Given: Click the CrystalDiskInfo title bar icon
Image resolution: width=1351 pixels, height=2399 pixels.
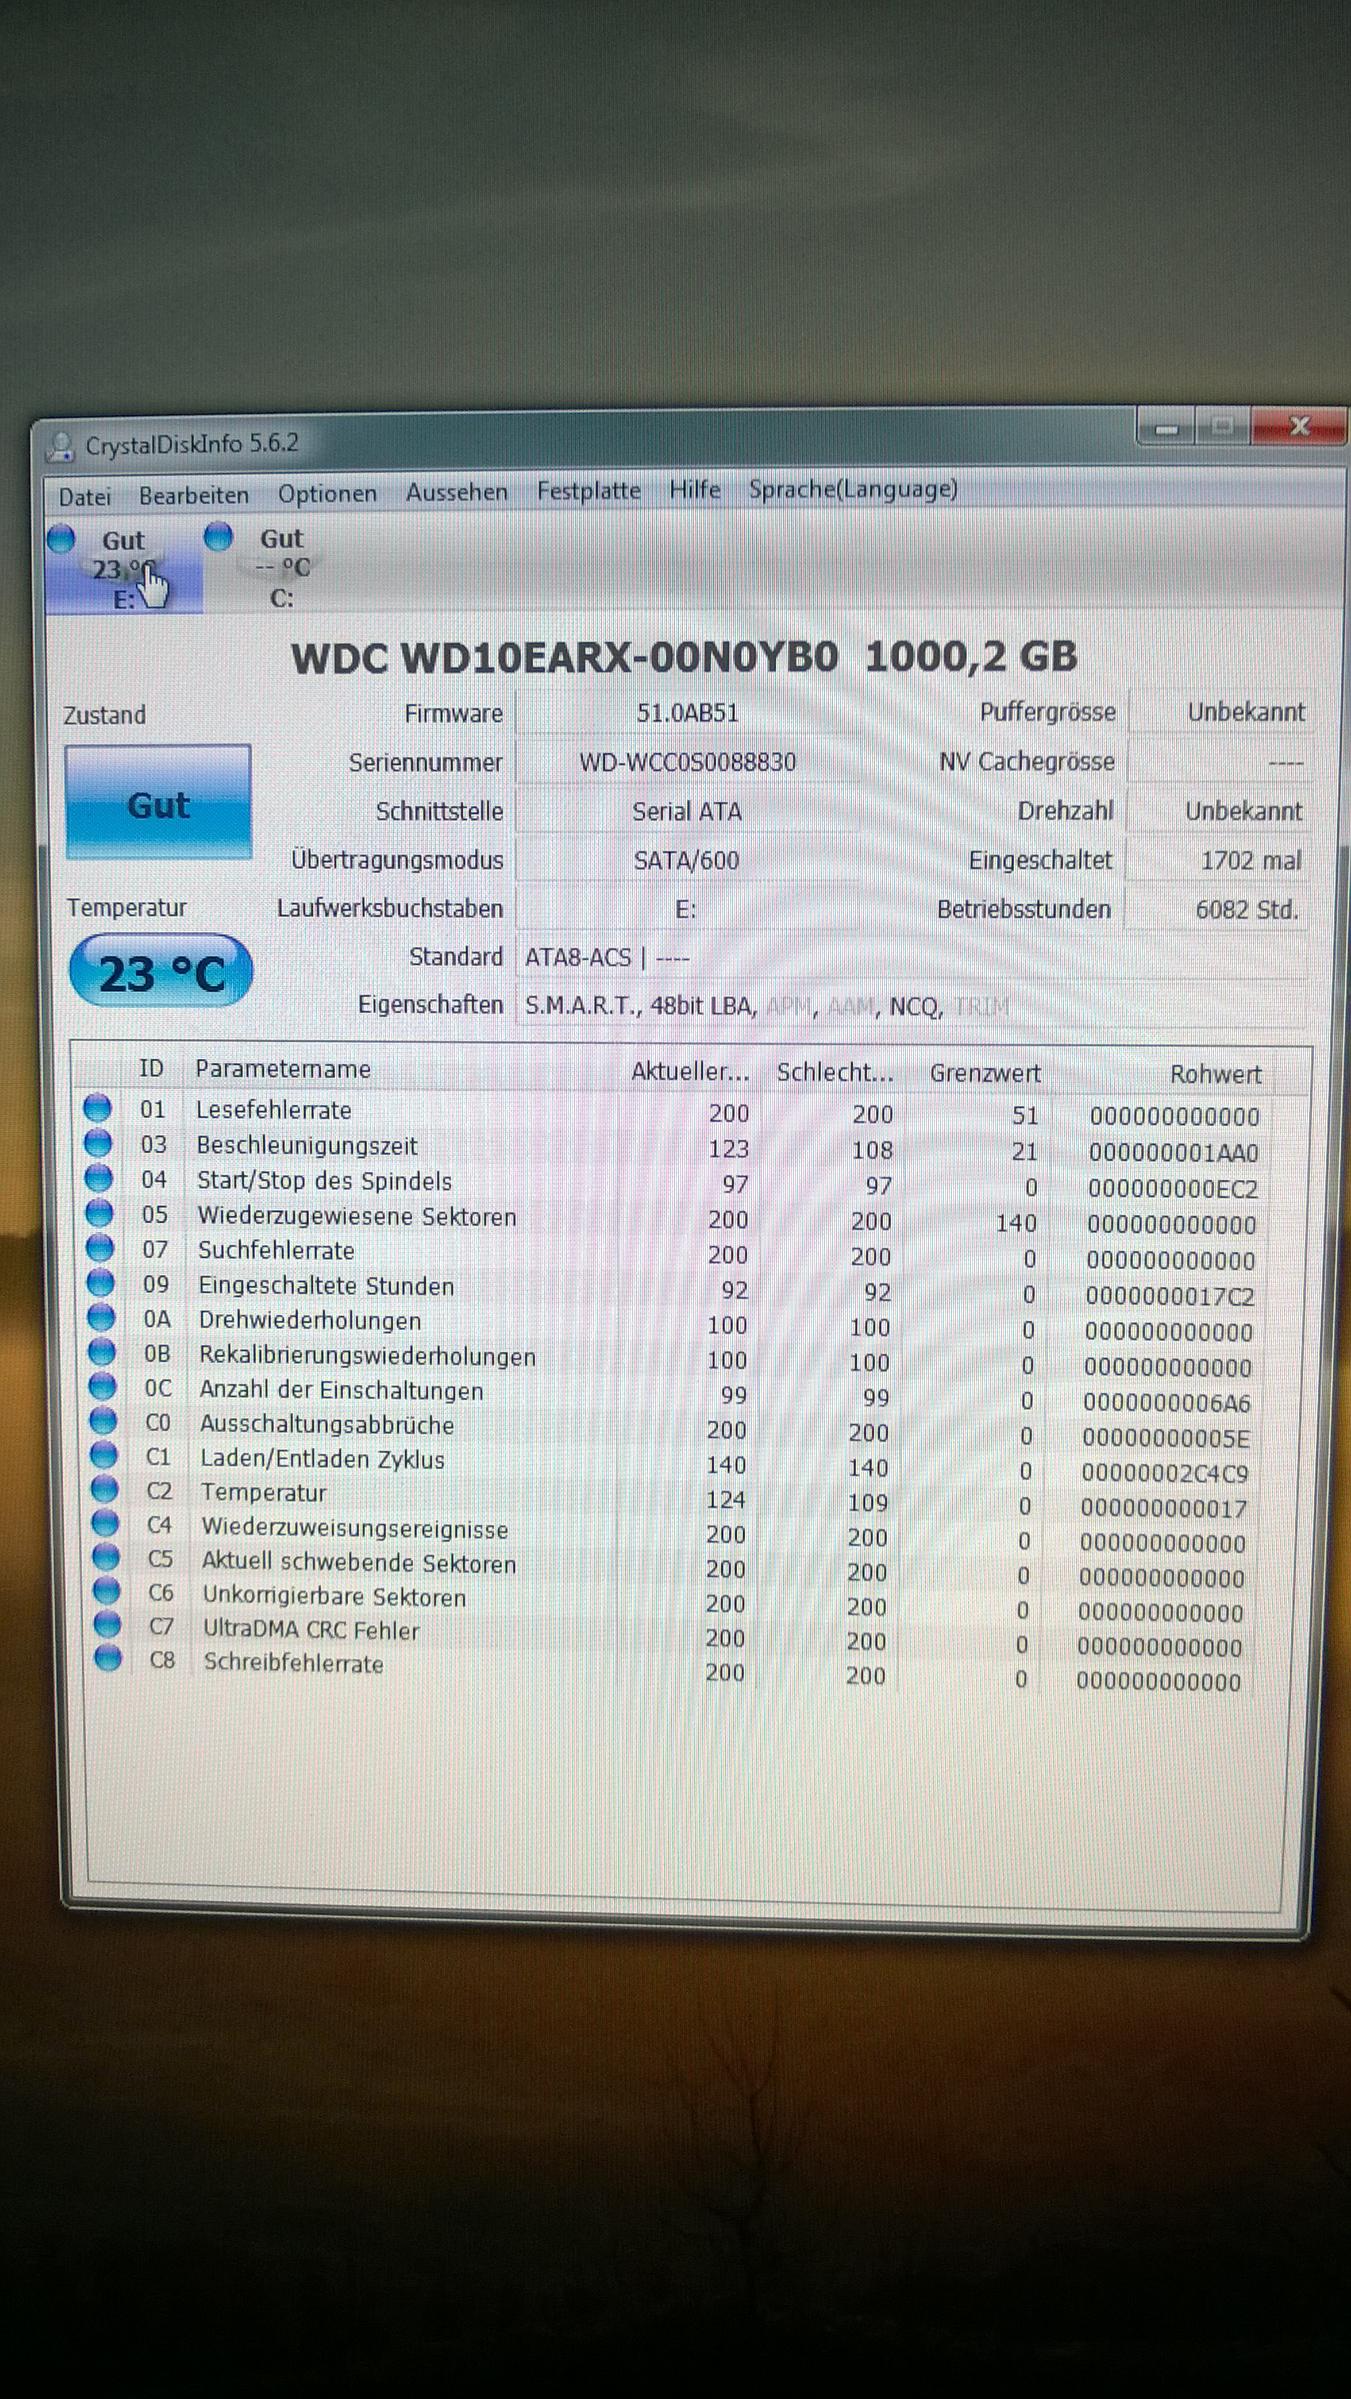Looking at the screenshot, I should pos(62,447).
